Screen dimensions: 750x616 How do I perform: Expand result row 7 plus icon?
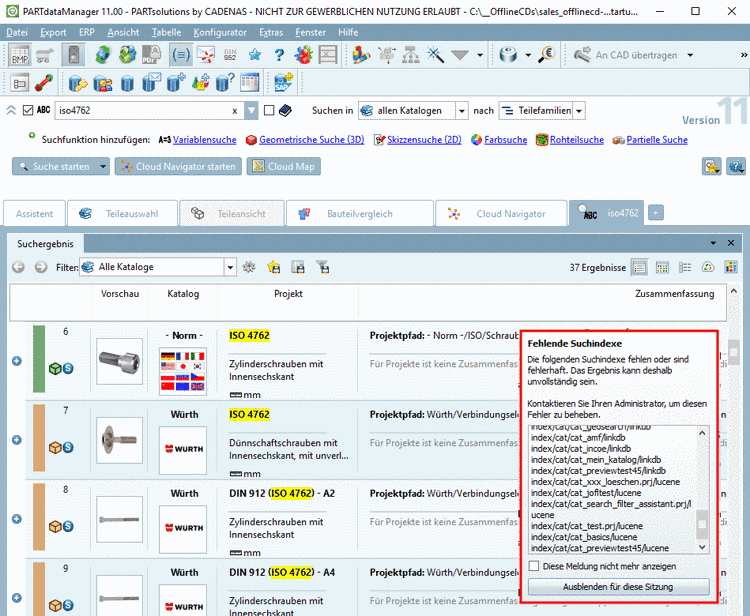point(17,440)
